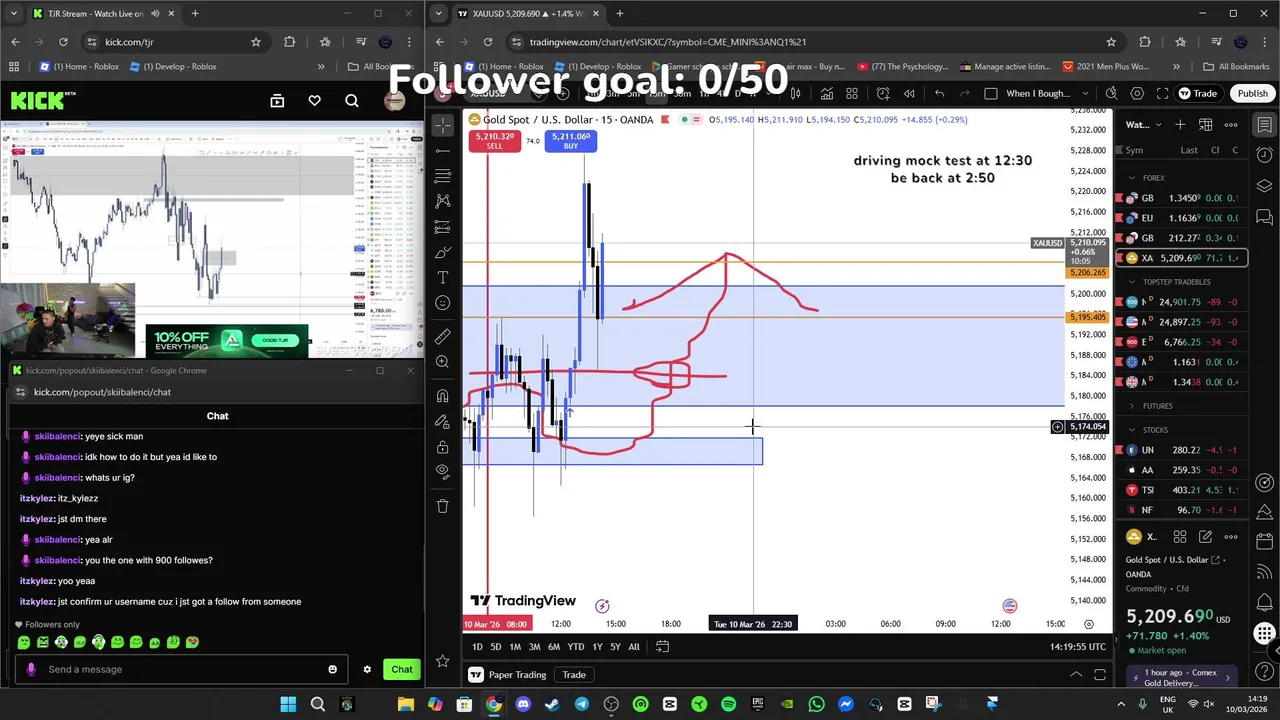
Task: Click the Kick heart following icon
Action: 314,101
